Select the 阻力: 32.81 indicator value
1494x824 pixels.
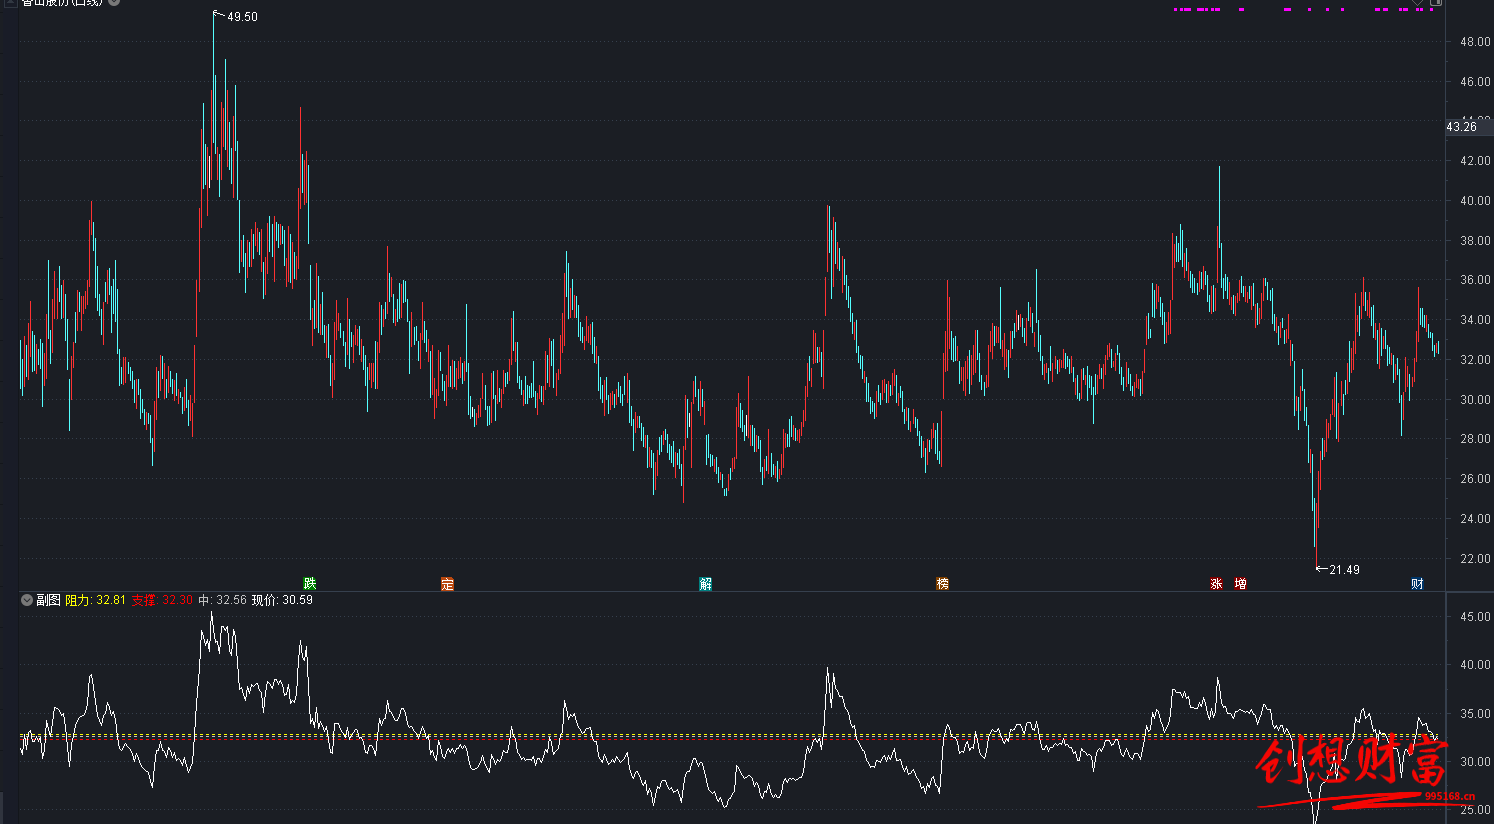point(95,600)
